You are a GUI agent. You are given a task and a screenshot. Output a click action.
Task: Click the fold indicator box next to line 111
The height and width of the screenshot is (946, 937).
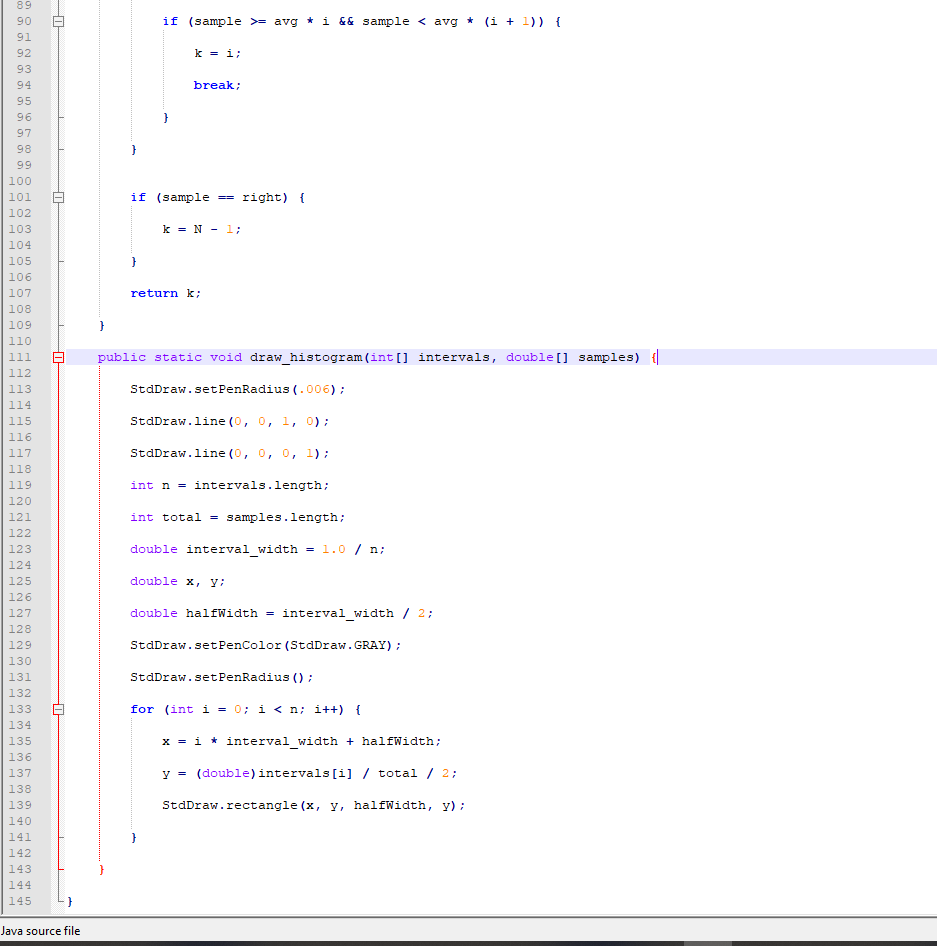(57, 357)
